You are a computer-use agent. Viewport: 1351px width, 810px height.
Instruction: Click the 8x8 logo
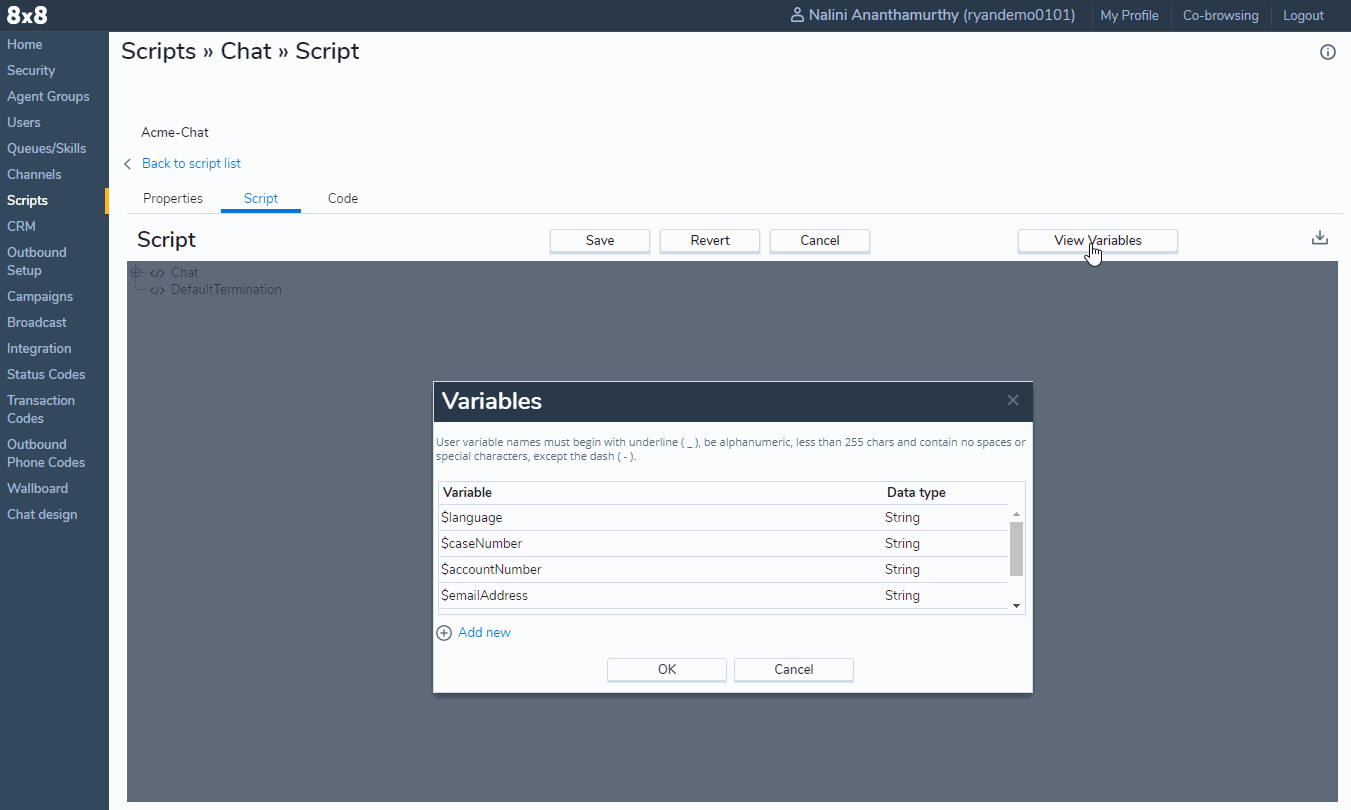click(x=27, y=15)
